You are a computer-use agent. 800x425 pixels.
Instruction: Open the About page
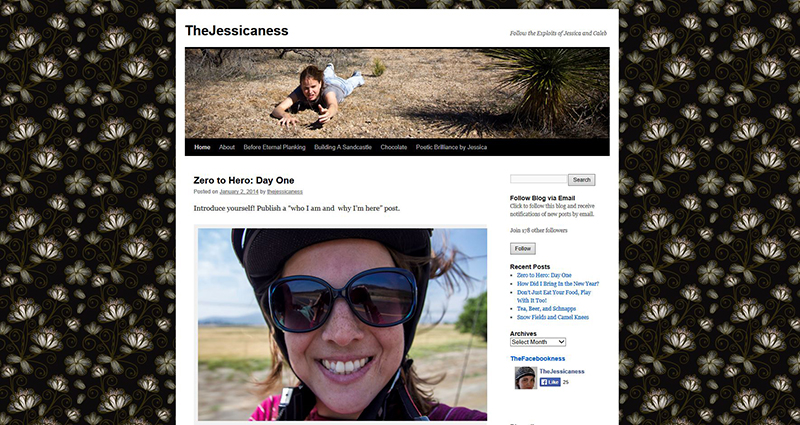[x=227, y=147]
